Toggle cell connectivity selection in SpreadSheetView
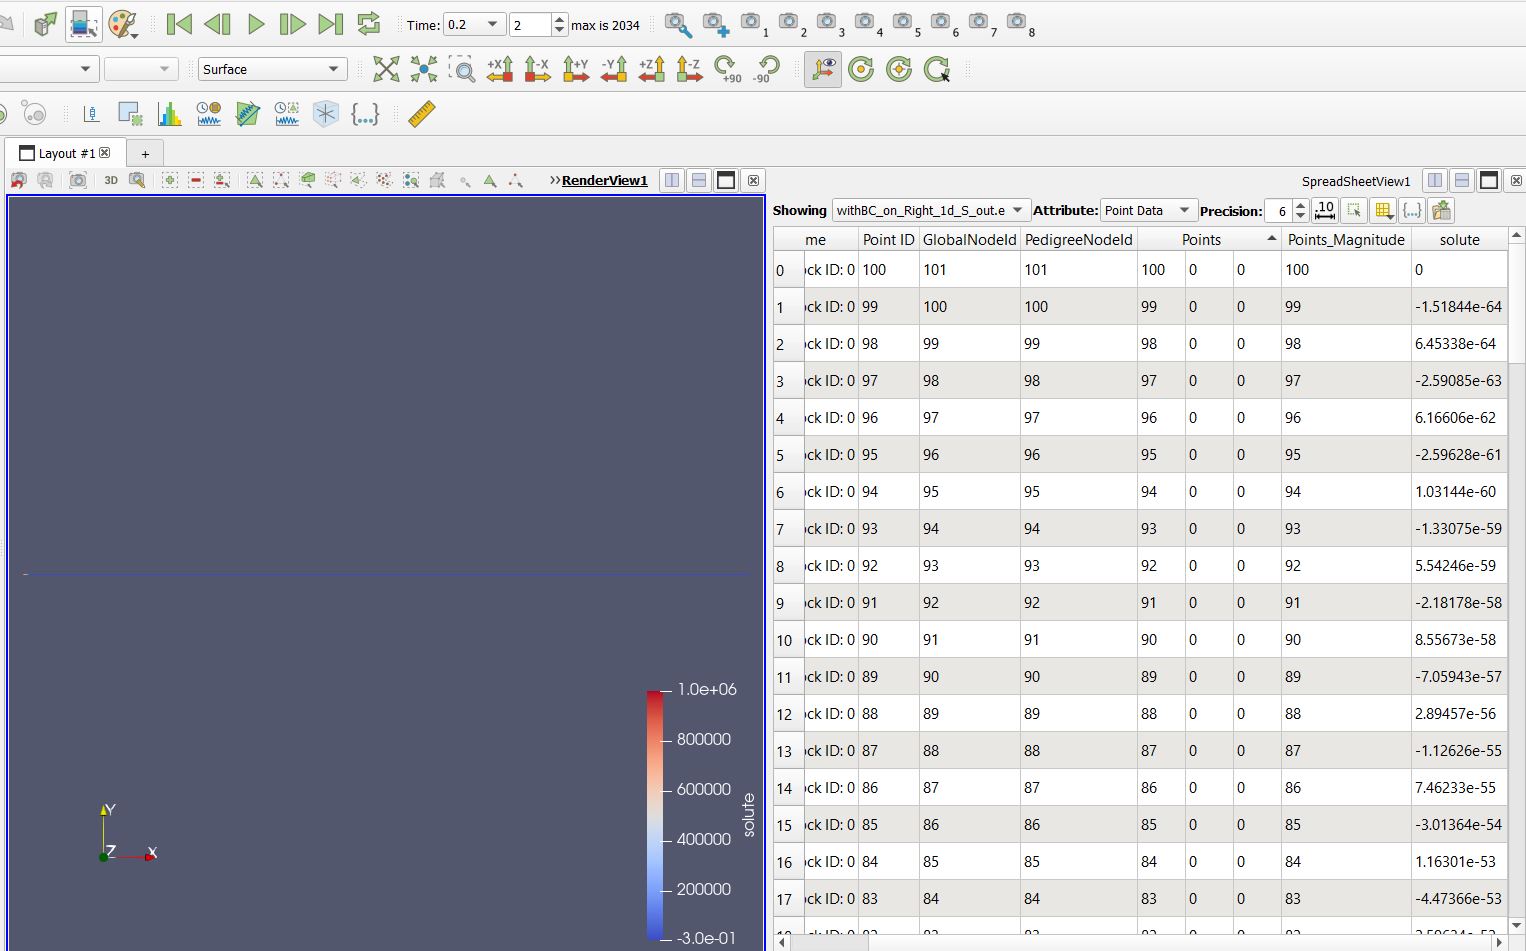This screenshot has width=1526, height=951. [x=1353, y=210]
